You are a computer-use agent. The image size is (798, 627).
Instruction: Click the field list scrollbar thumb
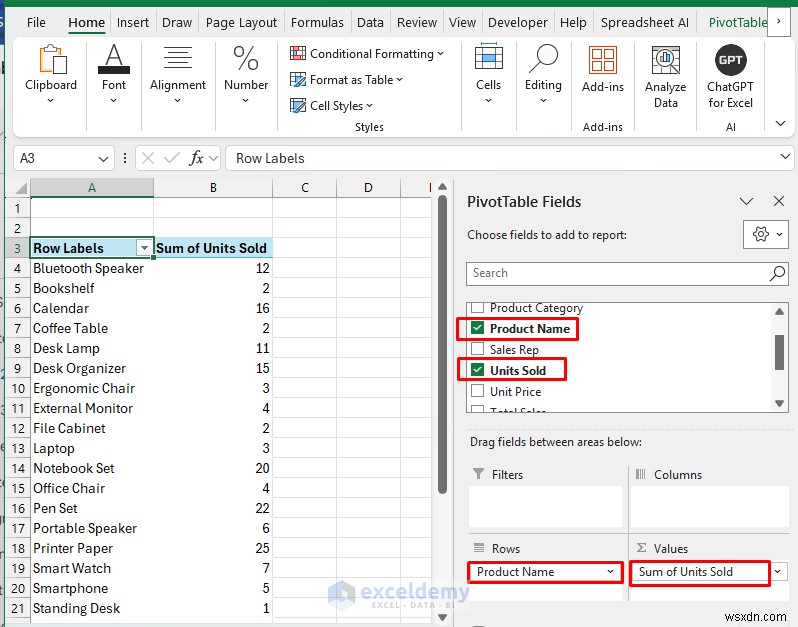pos(779,352)
